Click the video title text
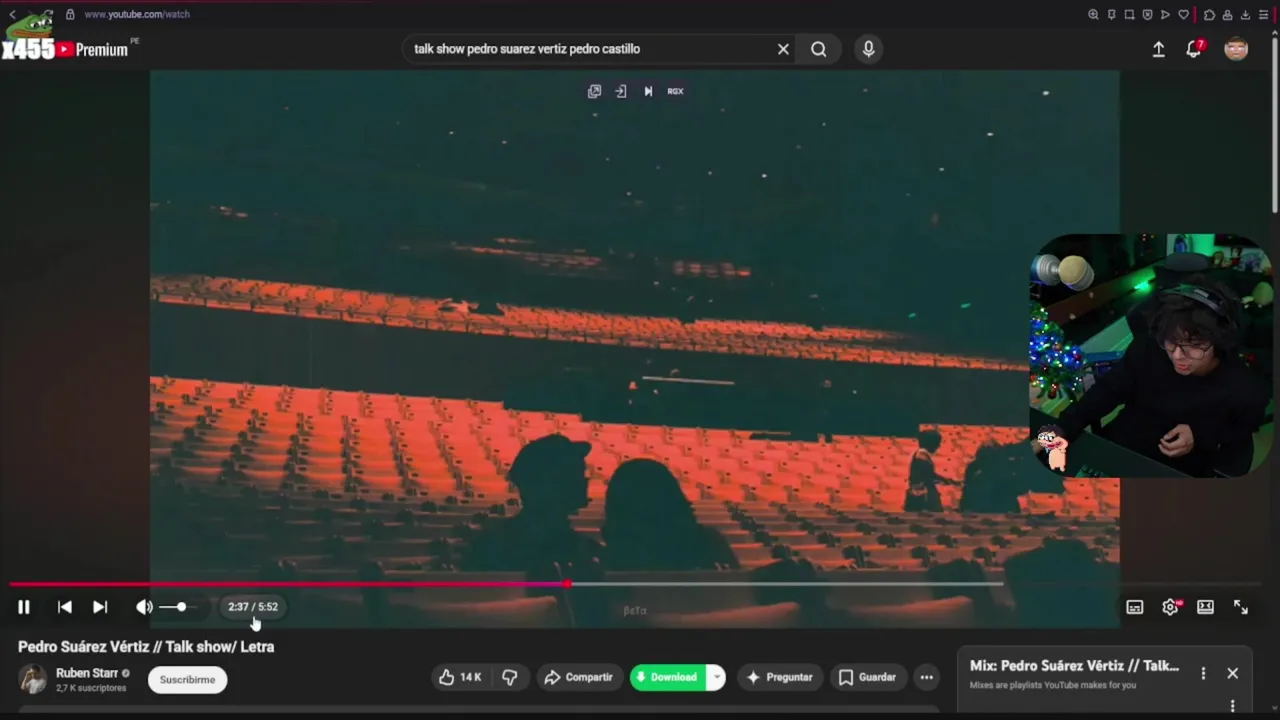This screenshot has width=1280, height=720. [x=146, y=647]
